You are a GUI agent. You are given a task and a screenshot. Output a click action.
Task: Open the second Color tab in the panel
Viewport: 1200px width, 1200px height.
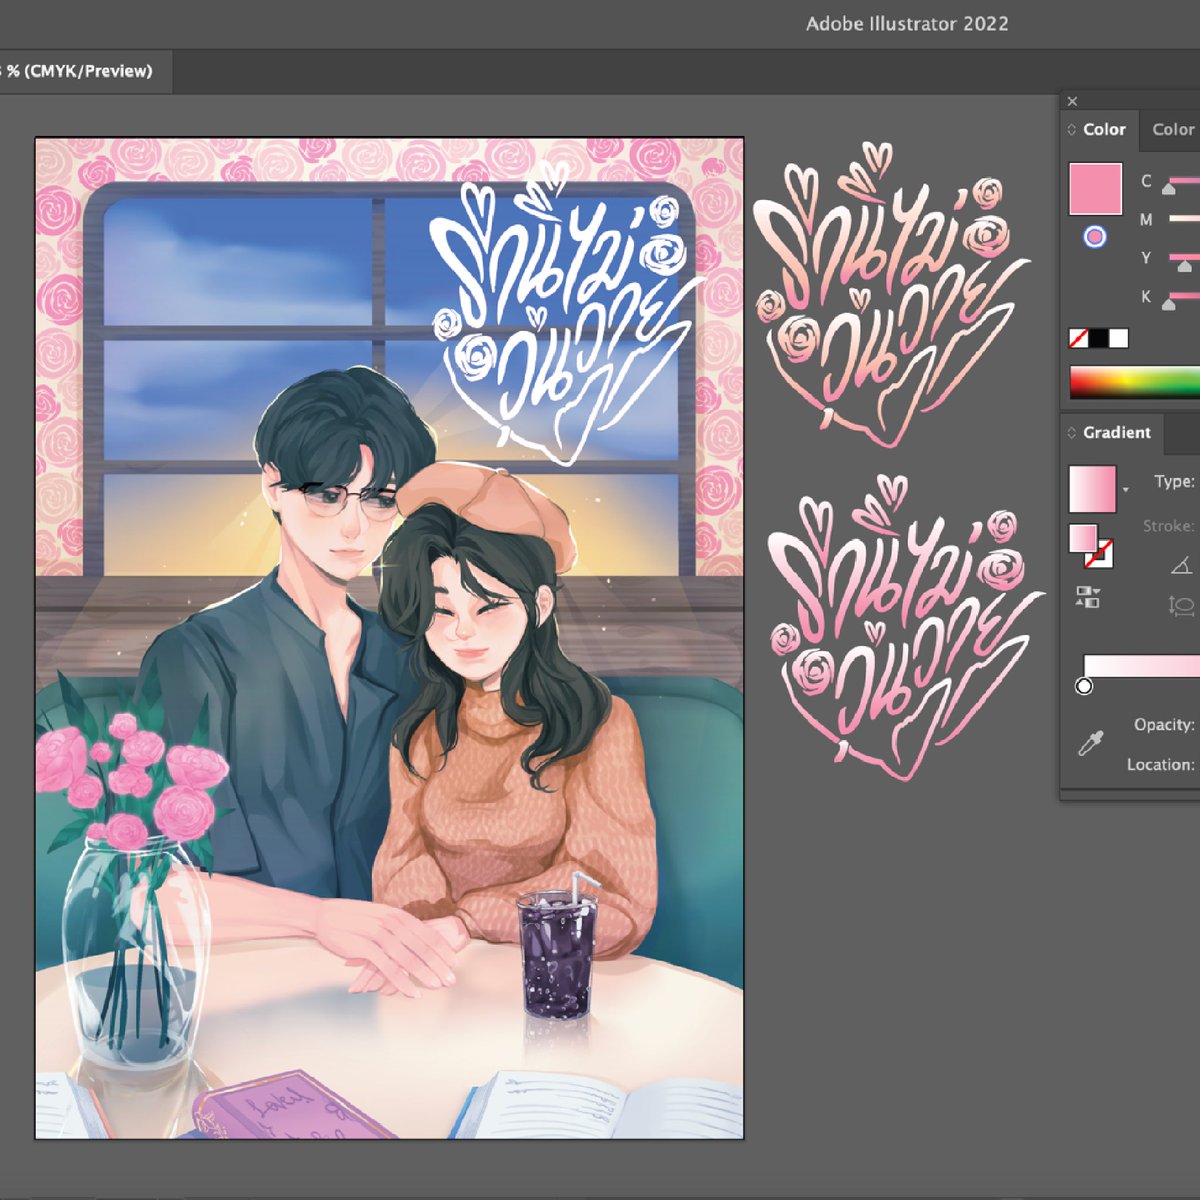point(1173,130)
